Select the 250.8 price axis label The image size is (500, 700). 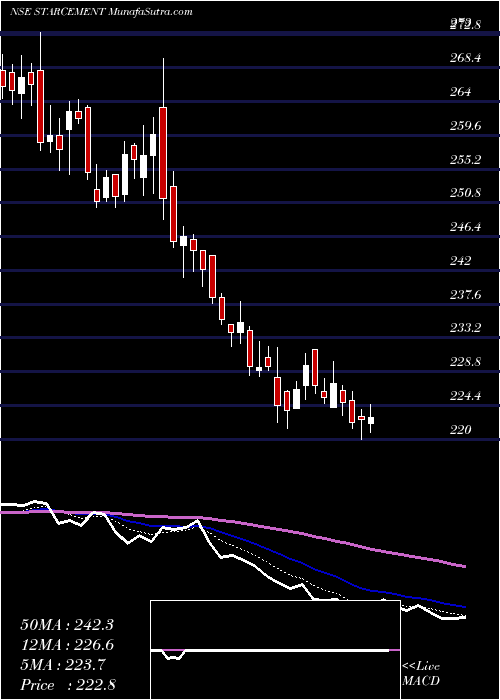[x=464, y=193]
